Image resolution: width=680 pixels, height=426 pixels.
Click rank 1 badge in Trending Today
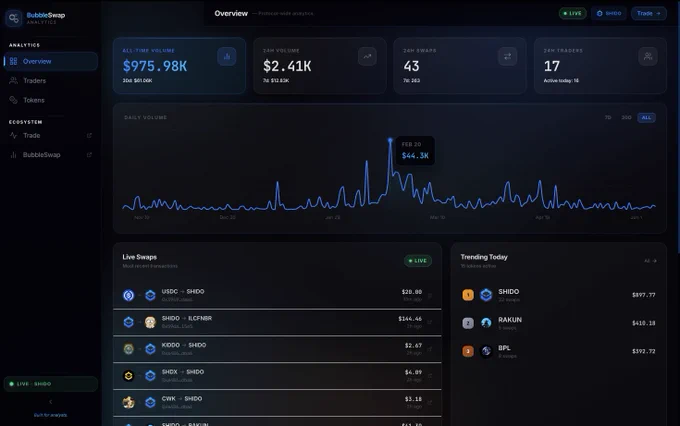[x=468, y=295]
